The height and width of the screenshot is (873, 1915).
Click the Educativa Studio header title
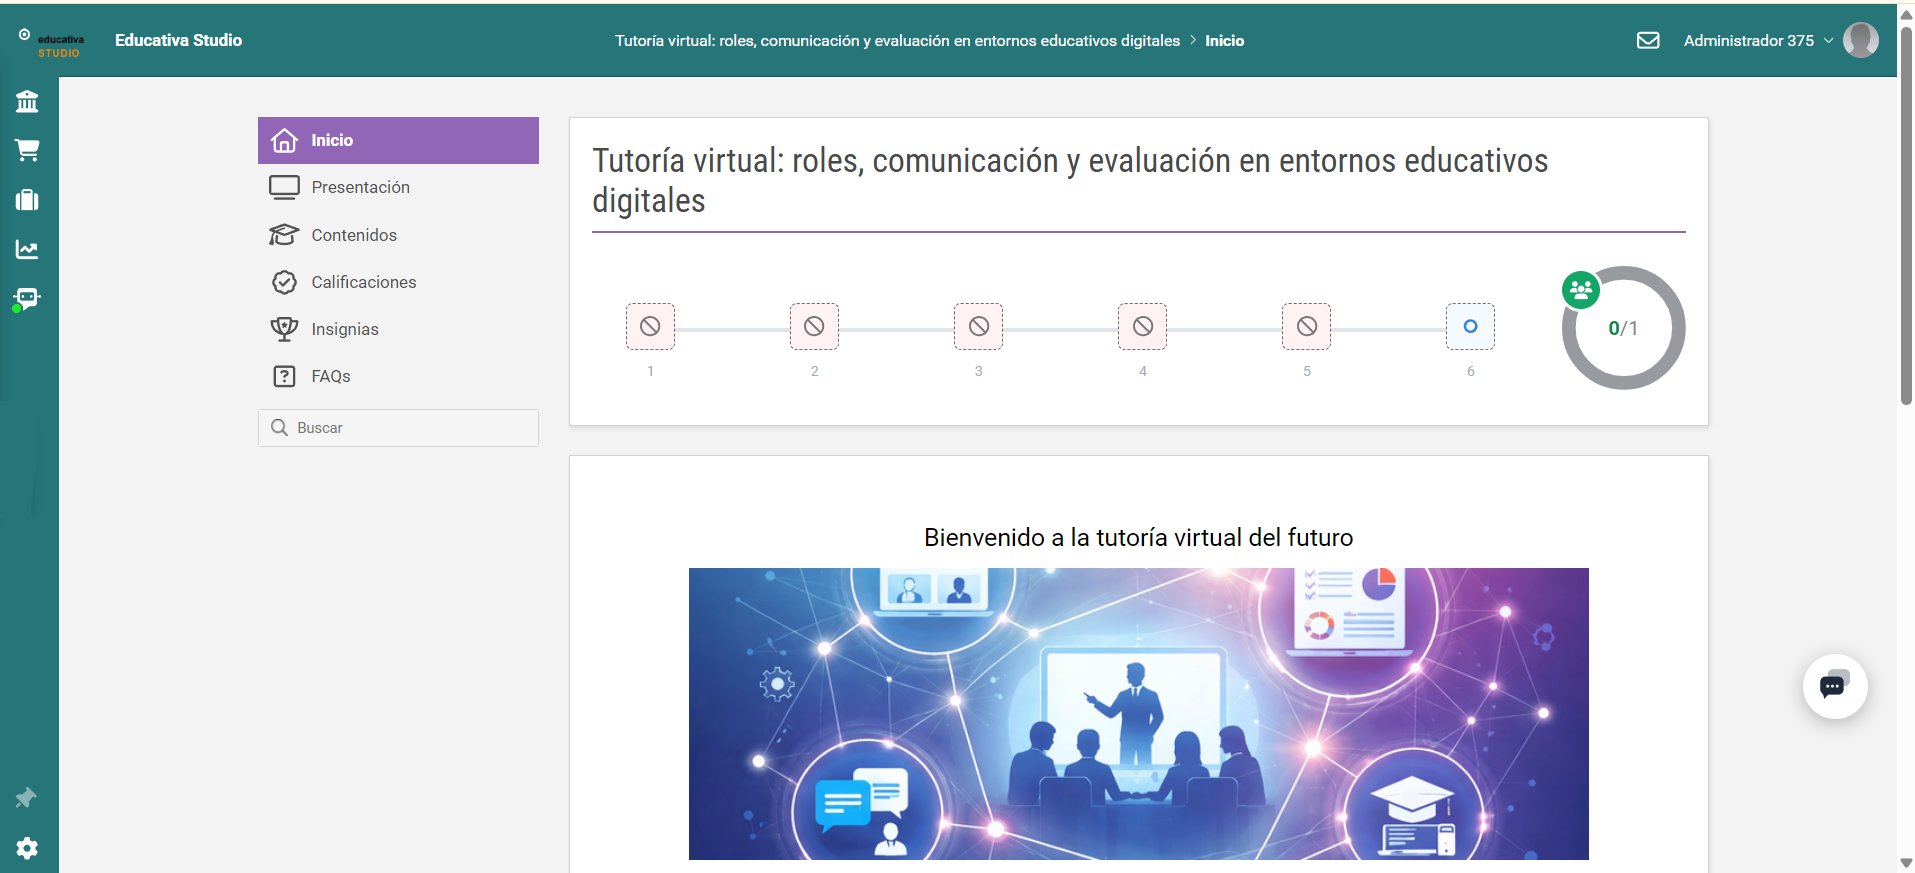click(178, 40)
